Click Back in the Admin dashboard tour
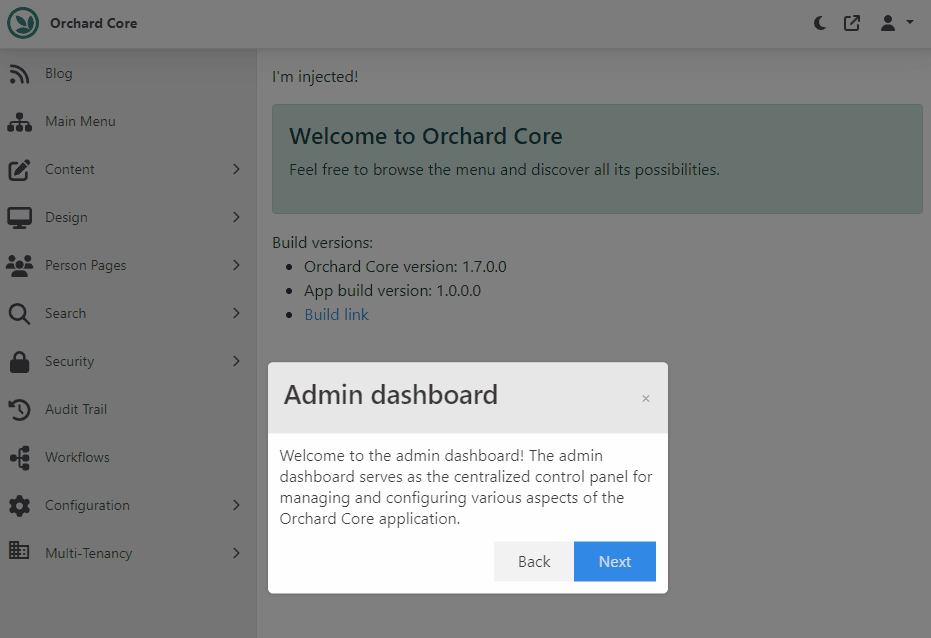The width and height of the screenshot is (931, 638). [534, 561]
